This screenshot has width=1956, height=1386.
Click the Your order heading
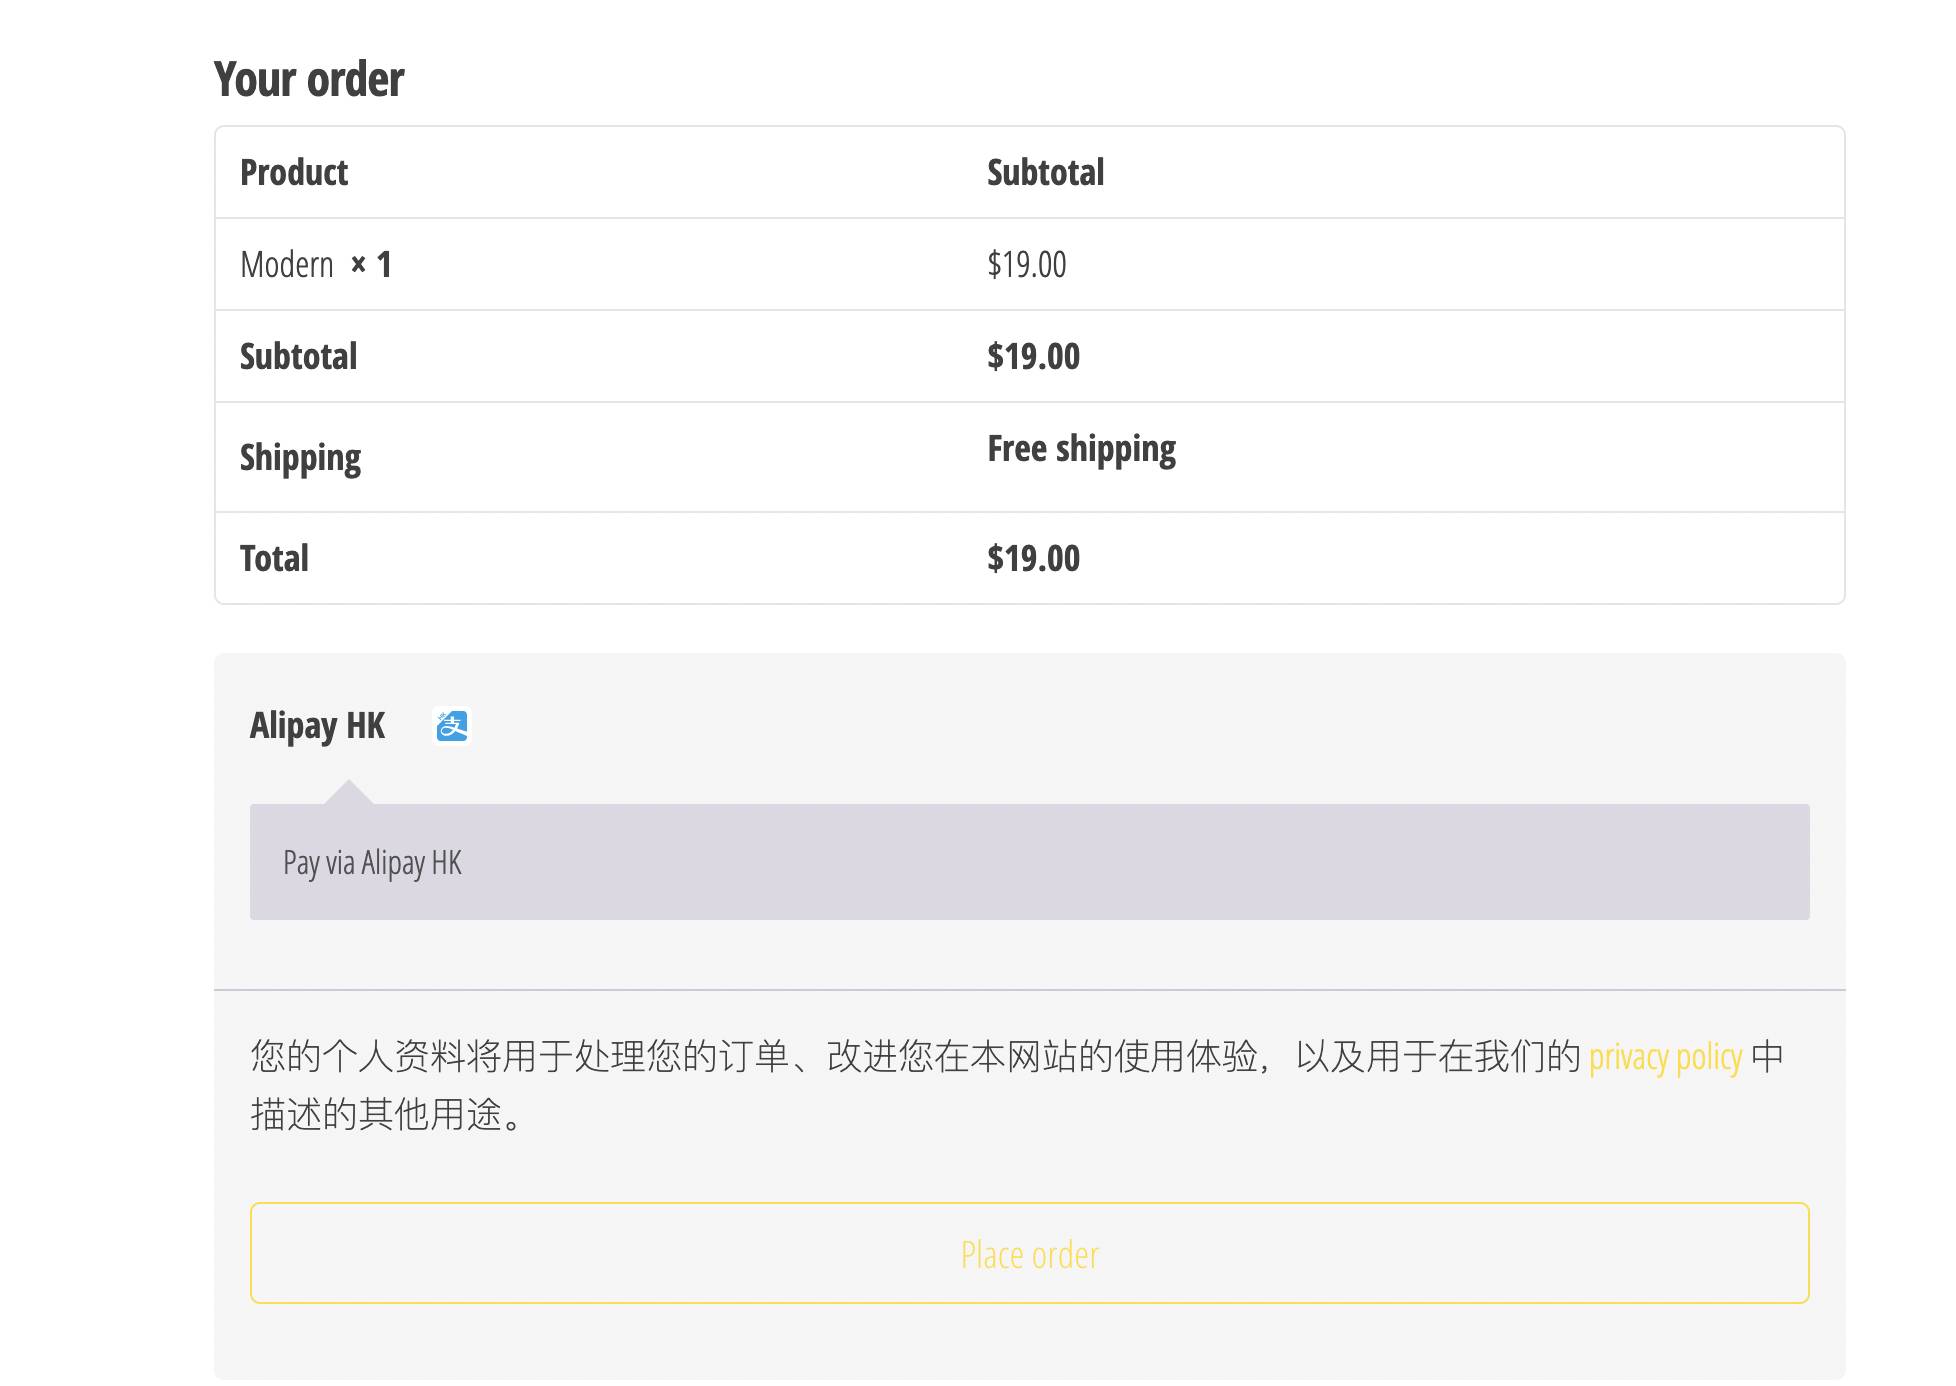tap(309, 80)
